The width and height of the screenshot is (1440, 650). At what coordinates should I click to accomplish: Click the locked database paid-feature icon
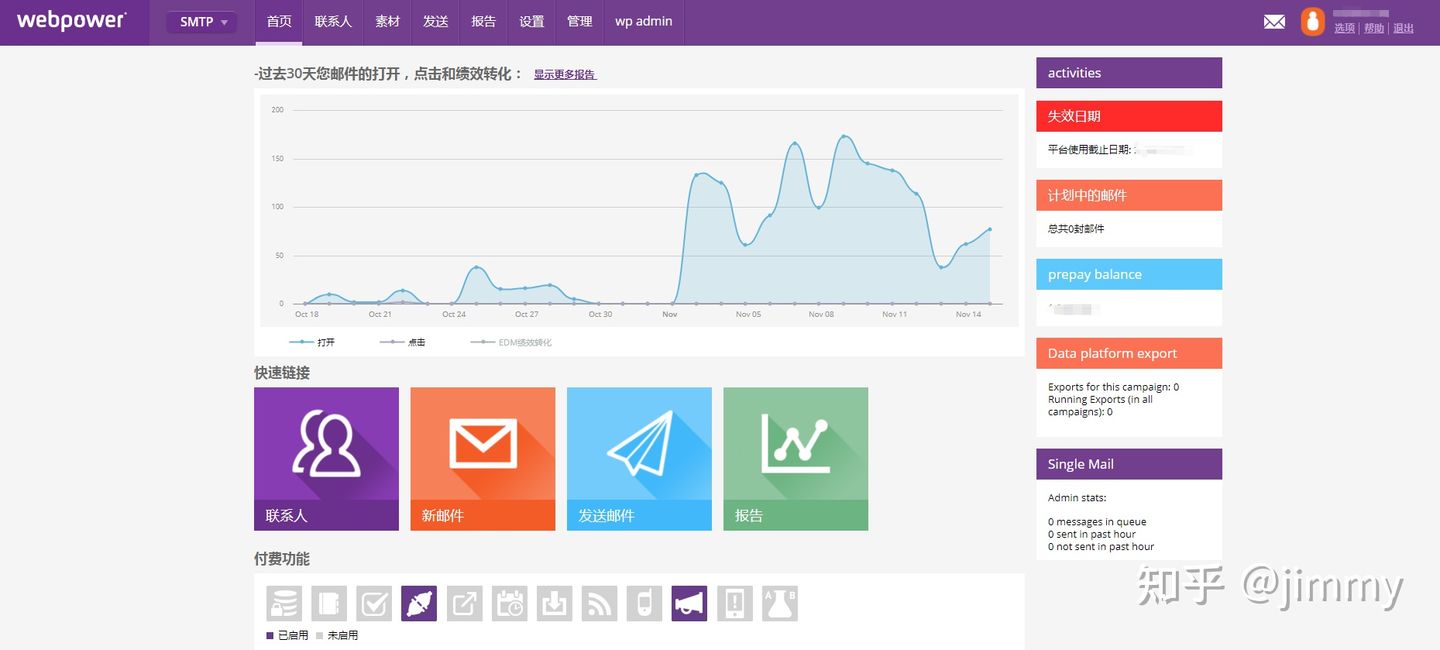(284, 604)
